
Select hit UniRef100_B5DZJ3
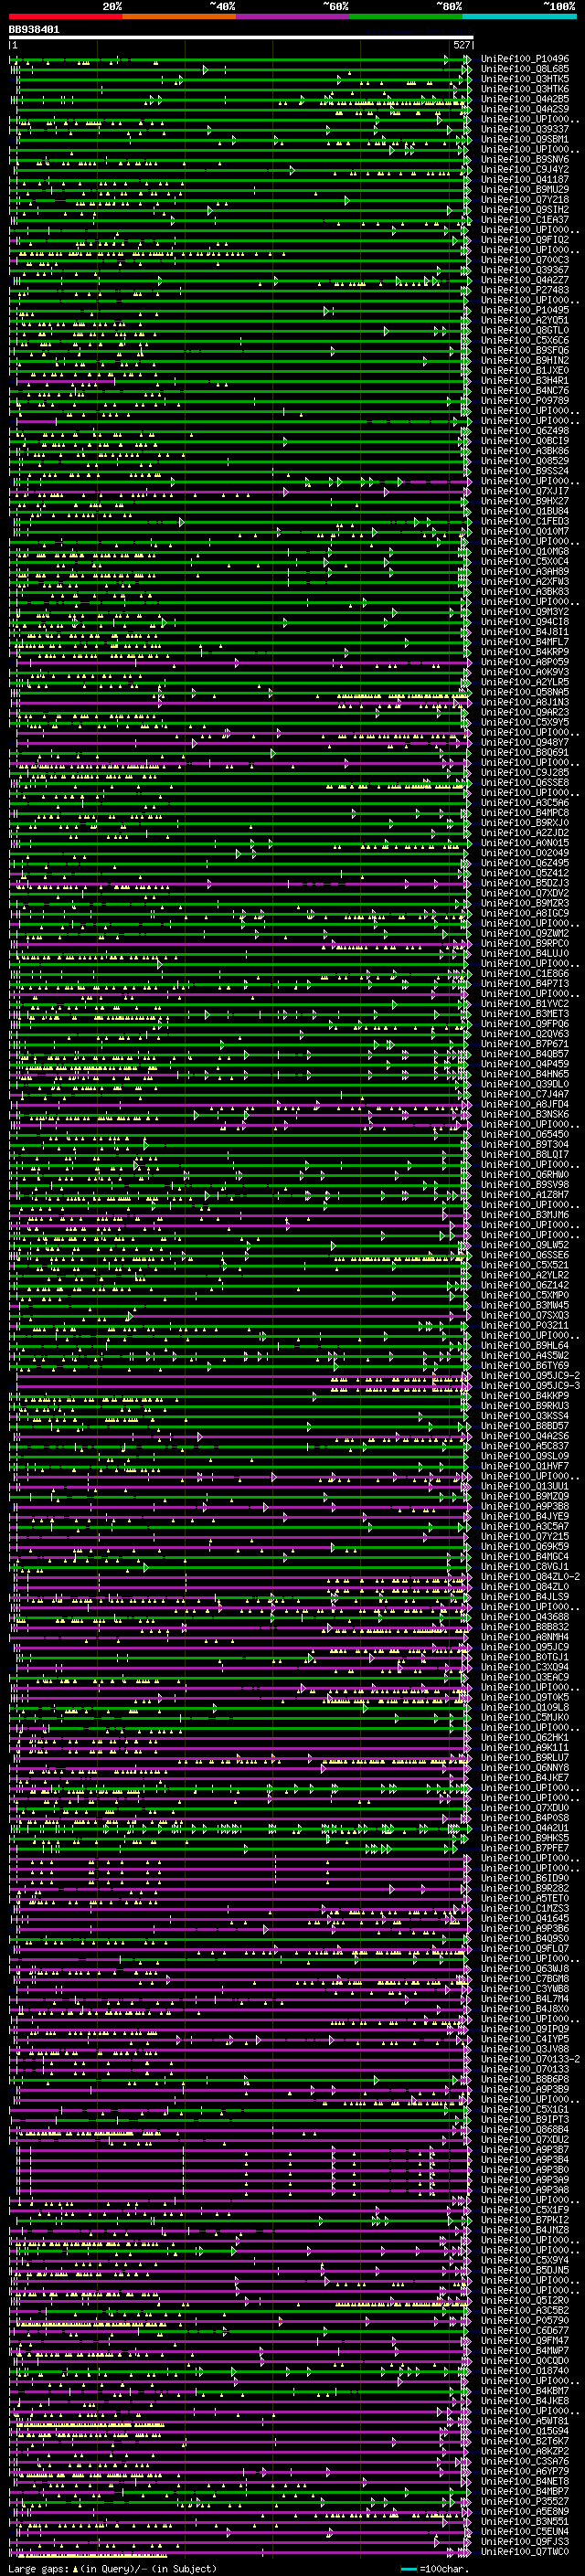(x=525, y=883)
